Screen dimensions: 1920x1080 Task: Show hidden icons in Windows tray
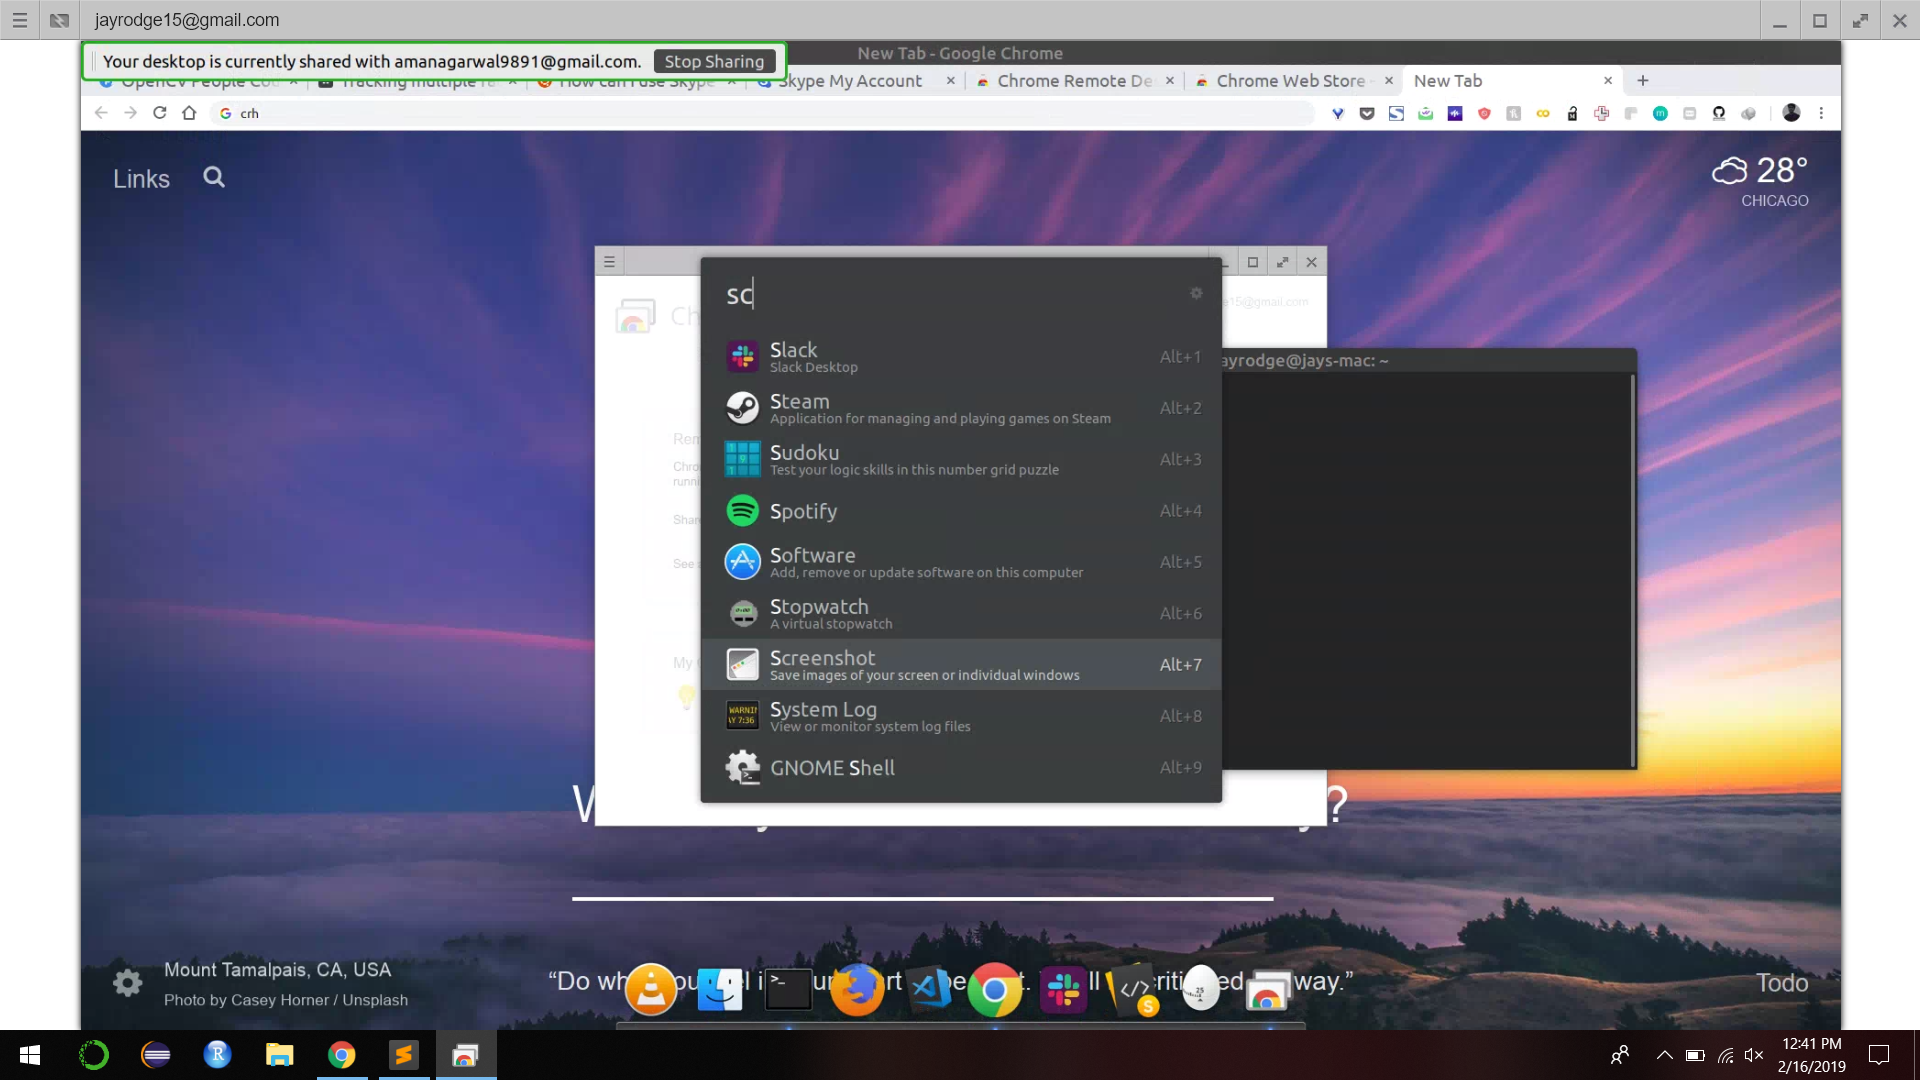(1664, 1055)
